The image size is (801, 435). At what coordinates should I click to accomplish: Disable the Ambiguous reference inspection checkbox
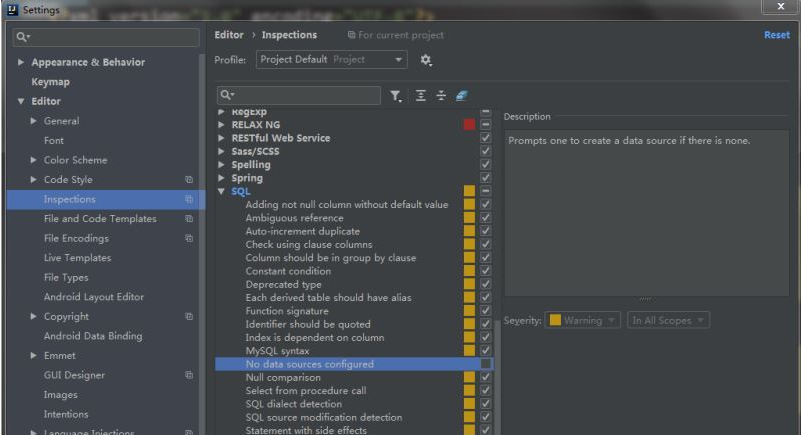485,218
